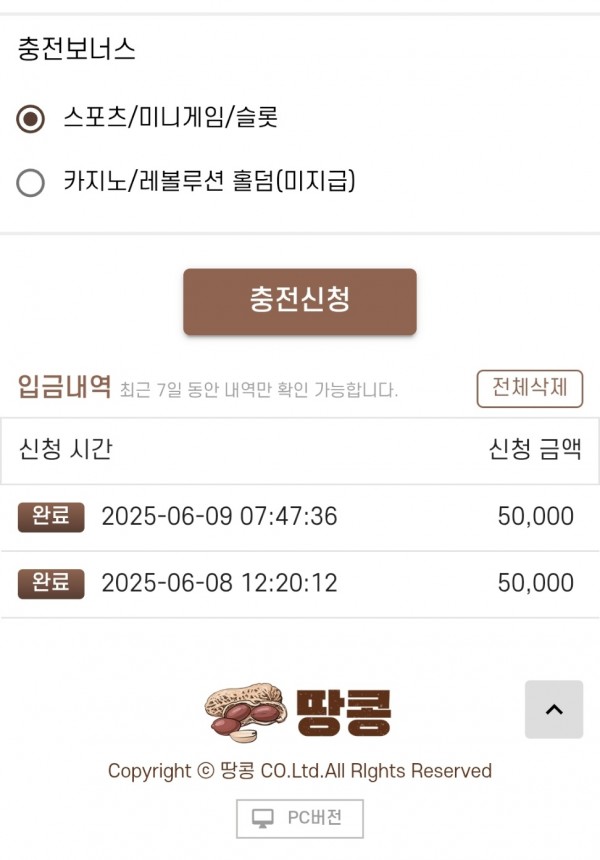This screenshot has height=860, width=600.
Task: Click the copyright 땅콩 CO.Ltd text
Action: click(299, 771)
